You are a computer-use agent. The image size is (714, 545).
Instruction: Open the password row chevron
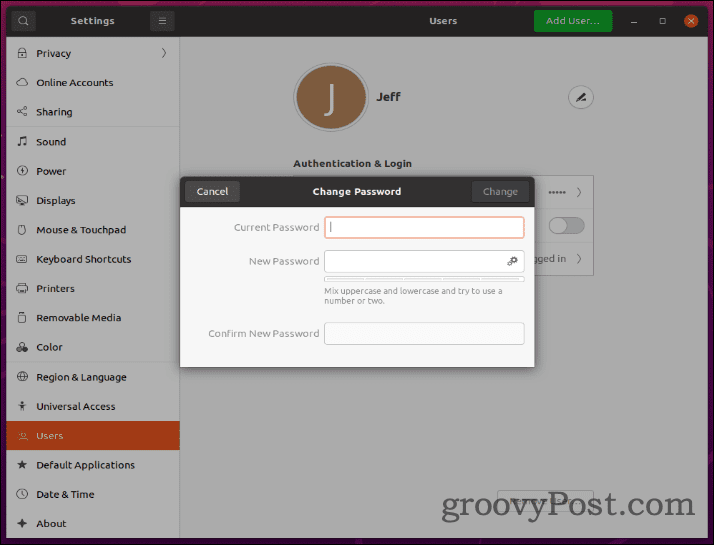[x=578, y=192]
